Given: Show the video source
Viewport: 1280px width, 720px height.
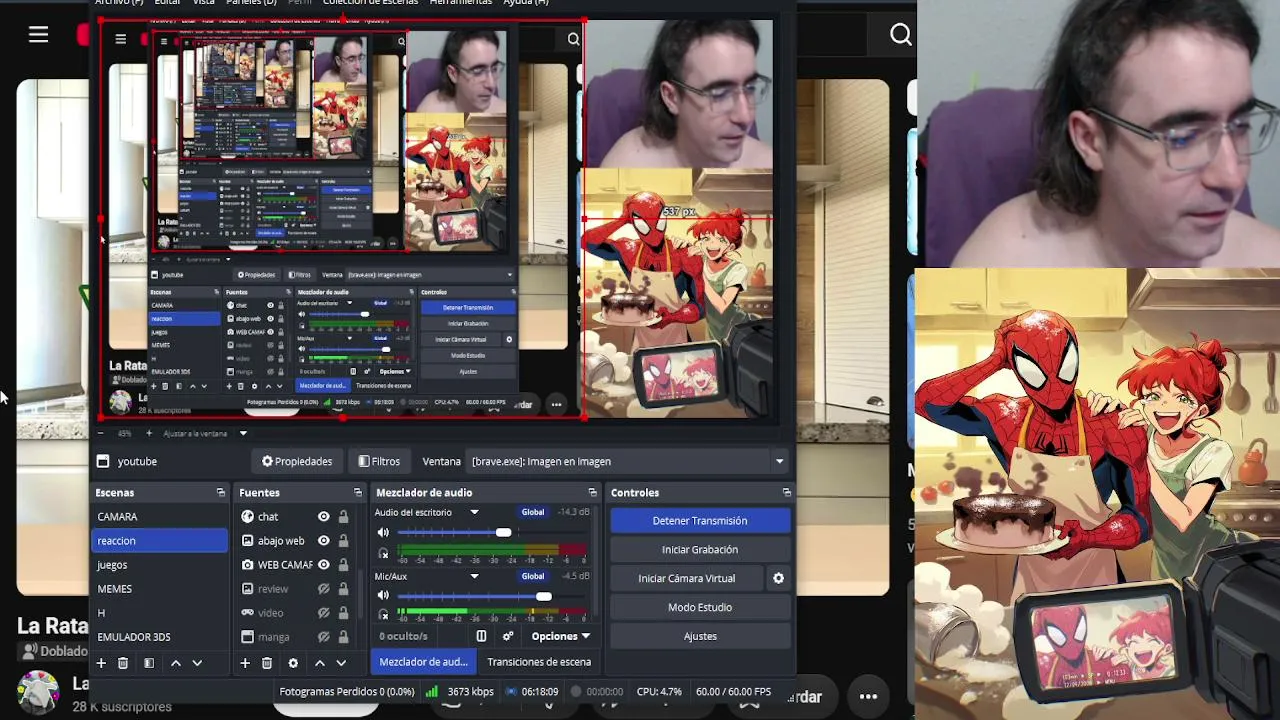Looking at the screenshot, I should 323,613.
